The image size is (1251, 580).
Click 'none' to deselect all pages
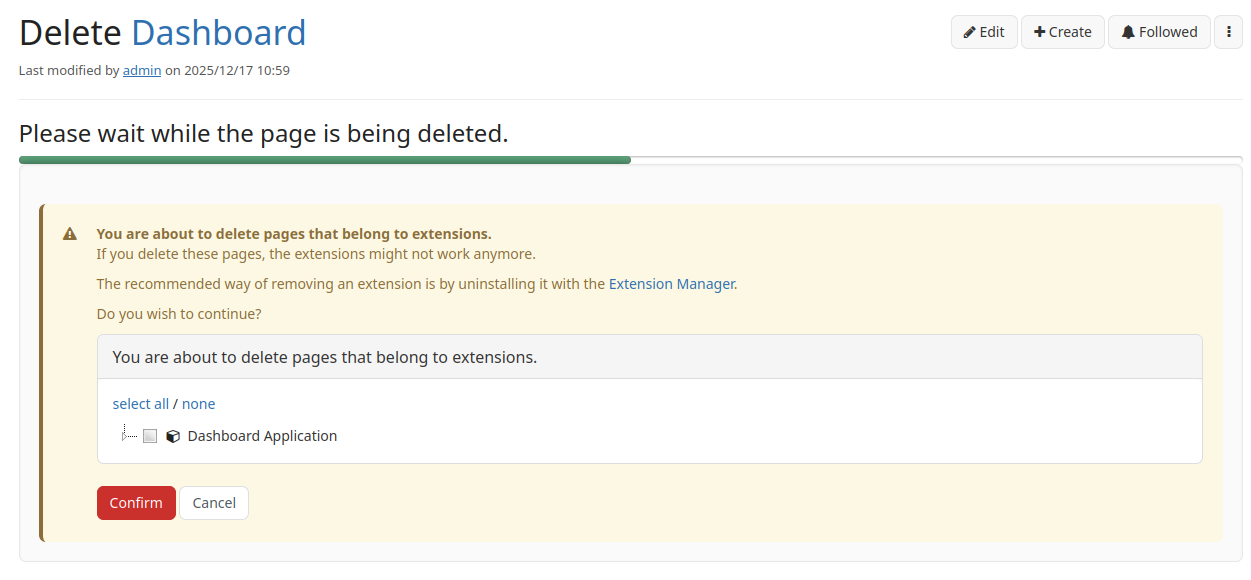tap(198, 404)
